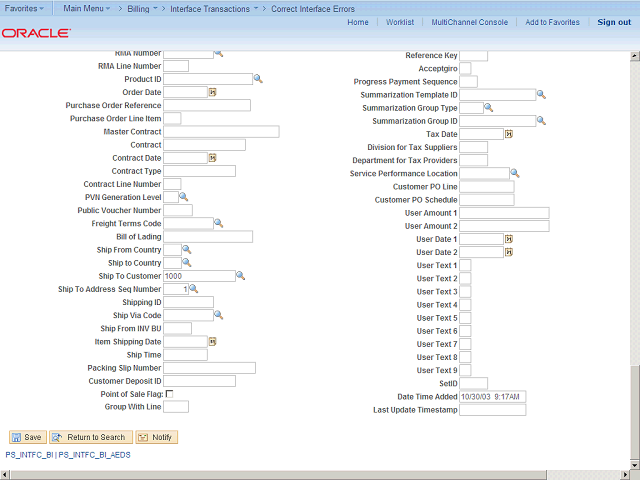Click the Customer PO Line field
This screenshot has height=480, width=640.
(x=487, y=187)
